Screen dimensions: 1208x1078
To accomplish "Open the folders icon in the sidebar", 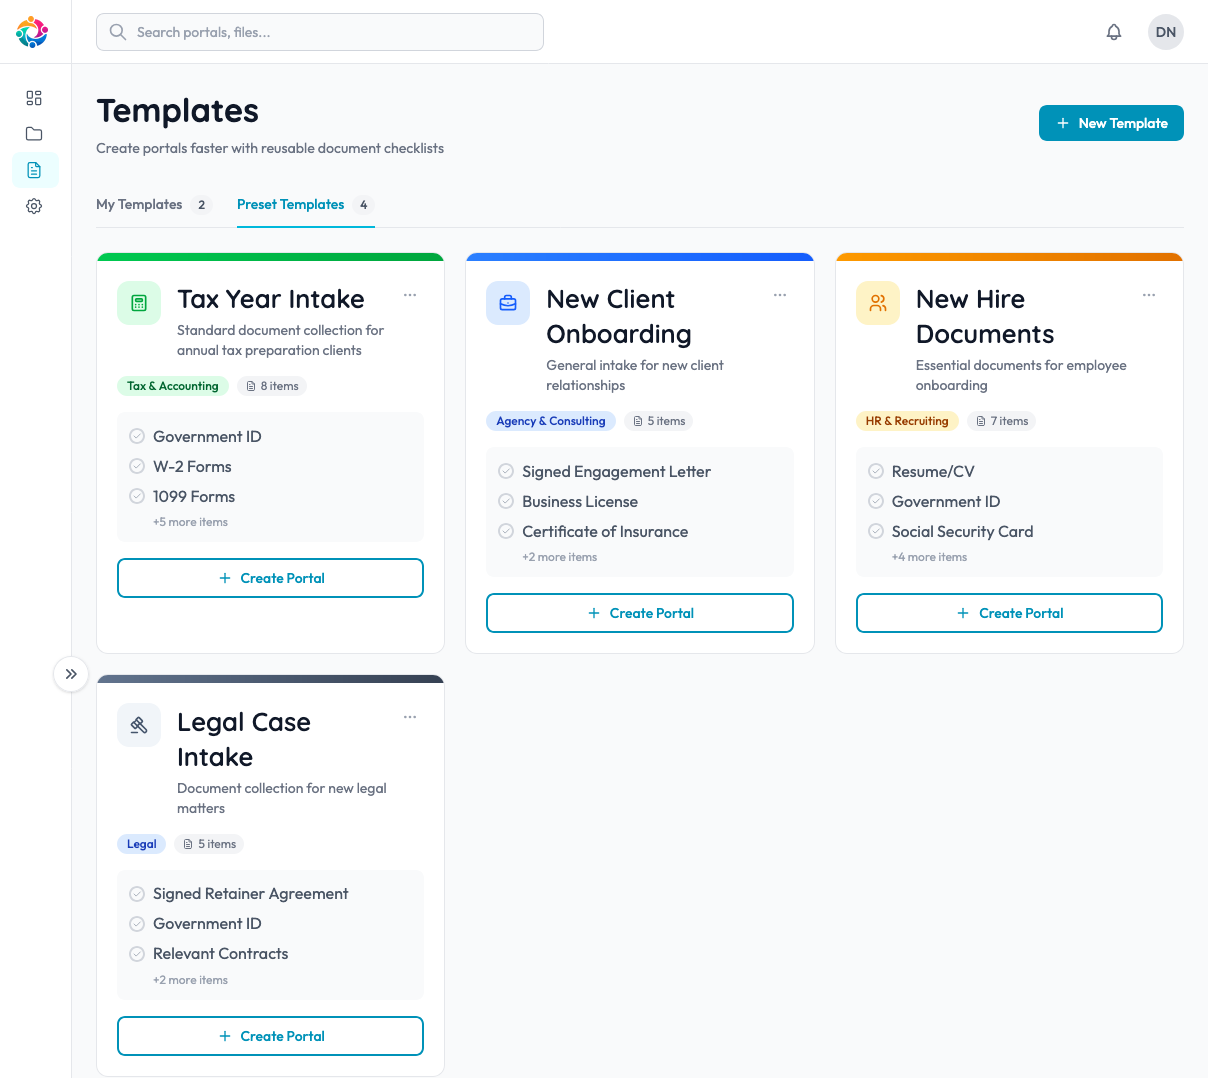I will (33, 133).
